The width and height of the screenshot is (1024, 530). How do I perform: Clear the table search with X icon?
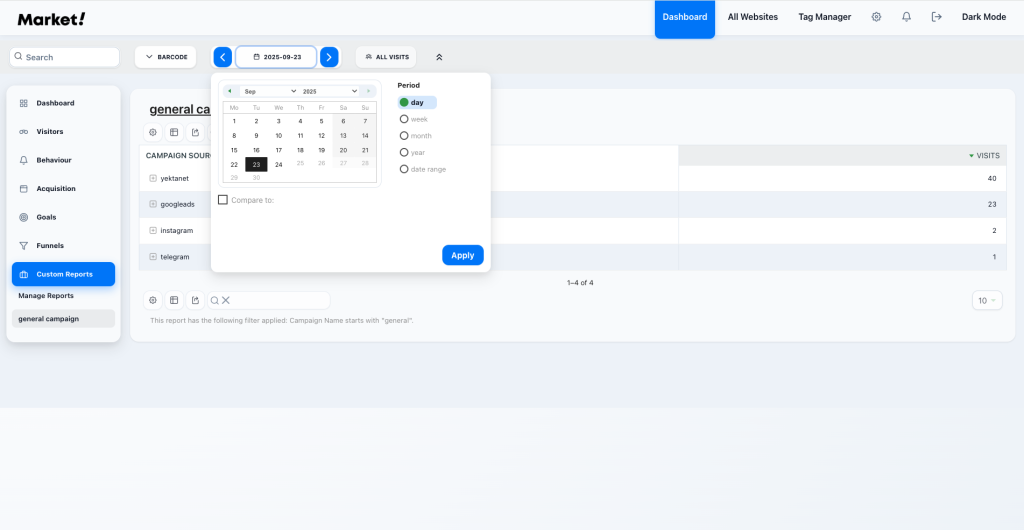[x=226, y=300]
